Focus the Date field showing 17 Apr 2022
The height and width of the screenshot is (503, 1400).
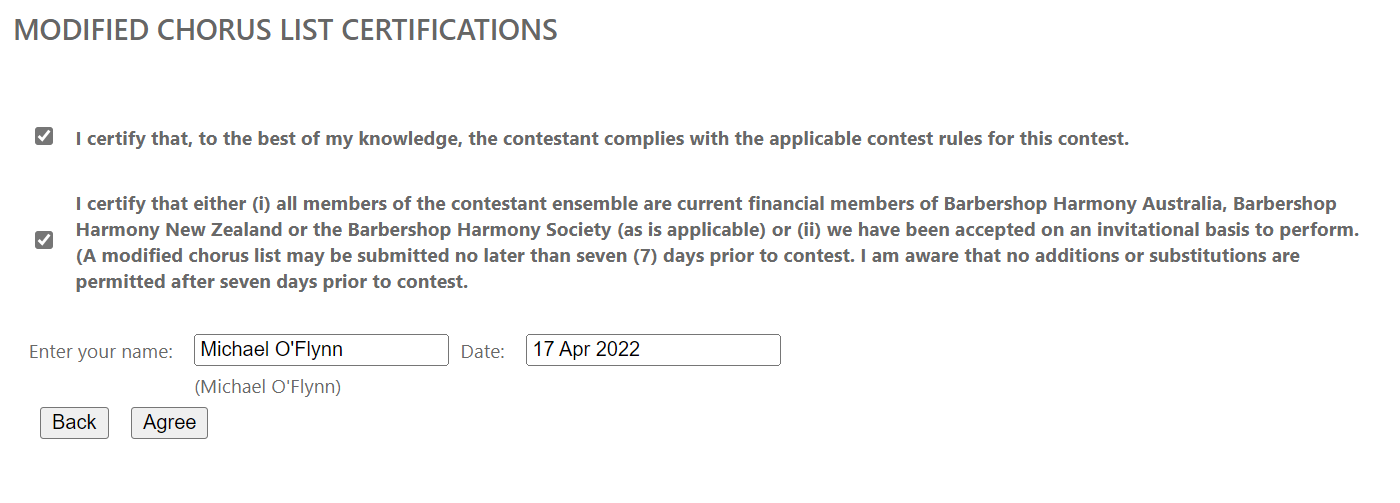click(x=653, y=350)
